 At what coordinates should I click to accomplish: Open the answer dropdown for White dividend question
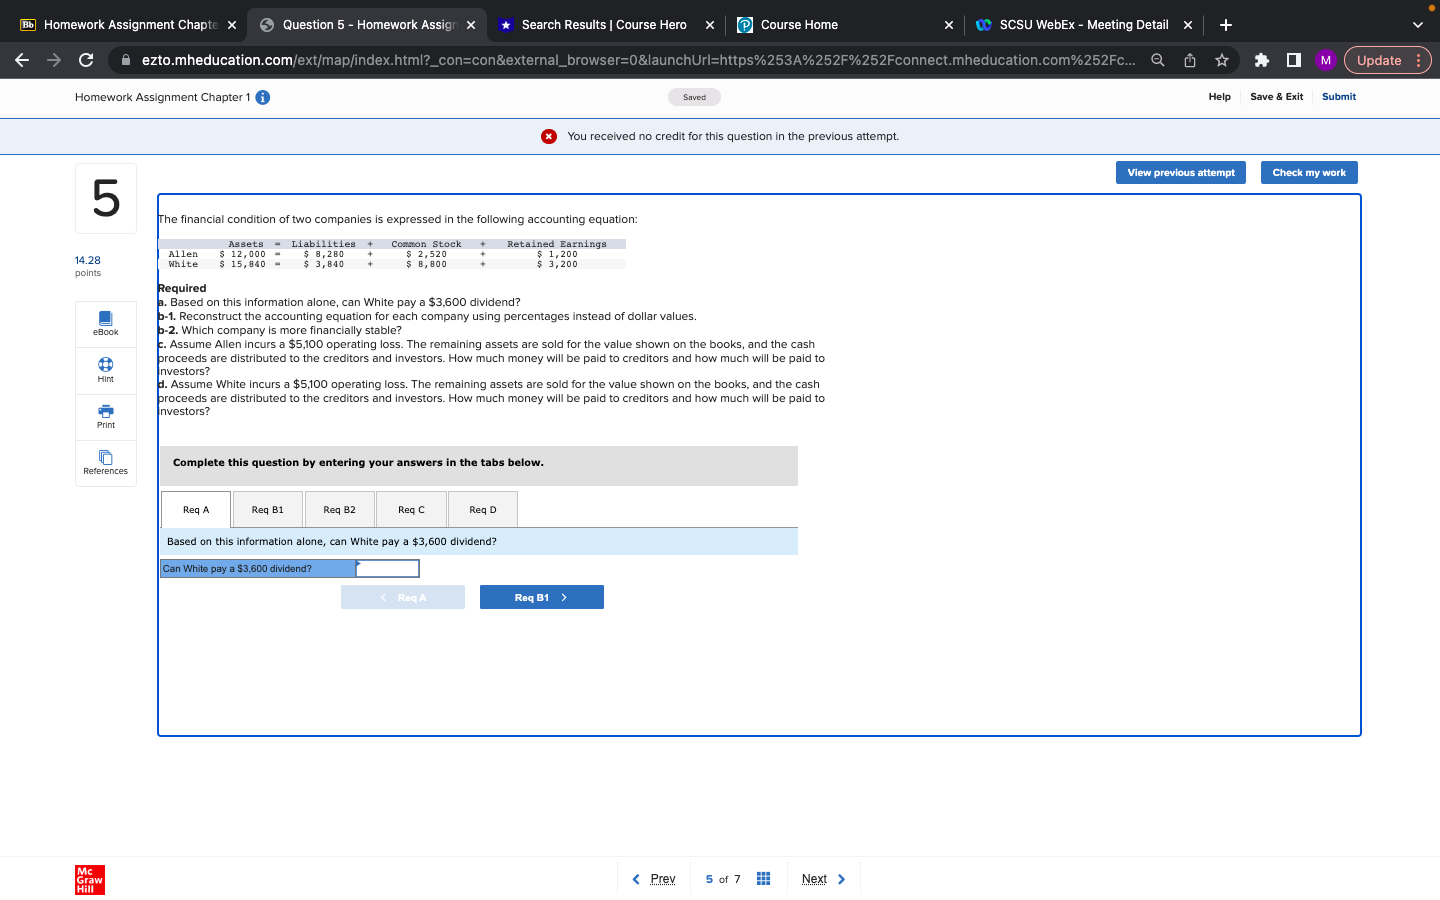click(x=388, y=568)
